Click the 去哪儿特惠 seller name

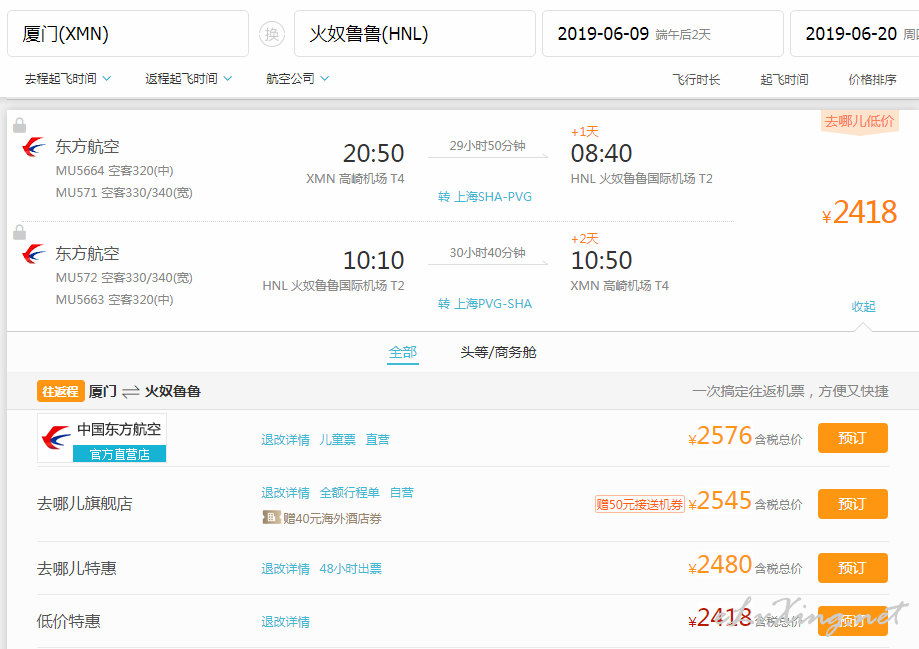pyautogui.click(x=77, y=568)
